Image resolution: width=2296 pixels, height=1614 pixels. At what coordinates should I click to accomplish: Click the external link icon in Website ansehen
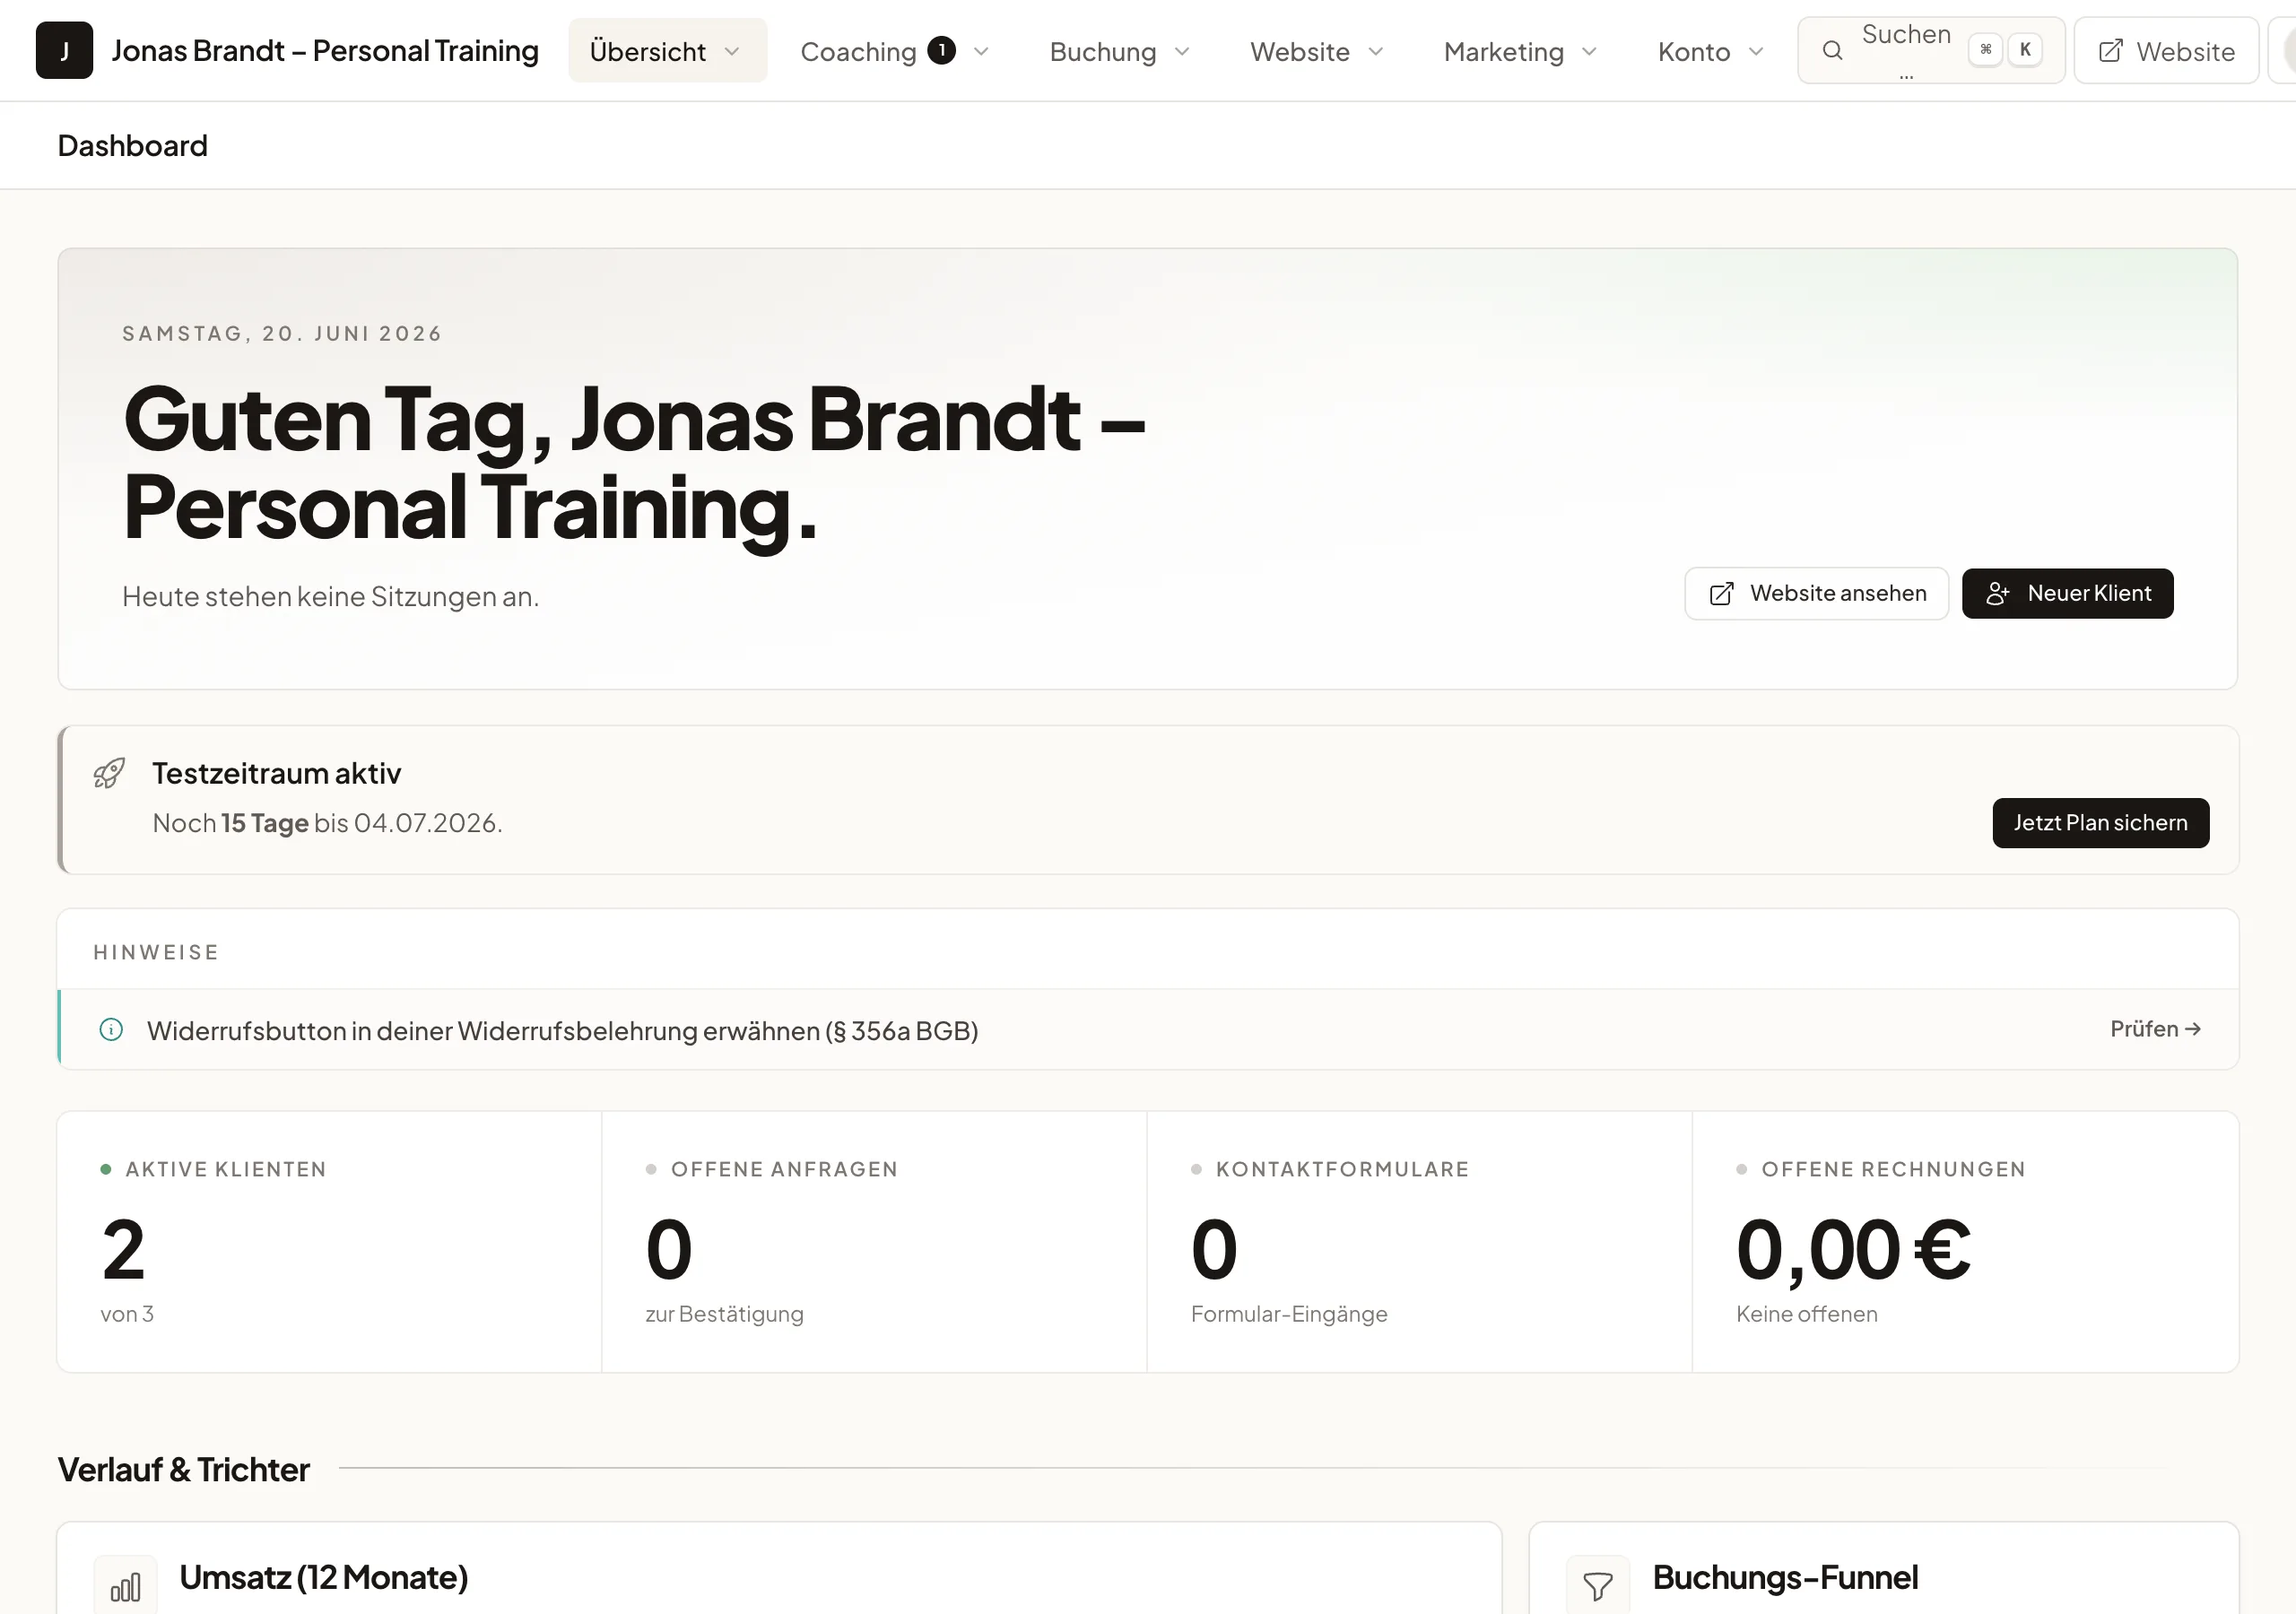click(x=1721, y=594)
